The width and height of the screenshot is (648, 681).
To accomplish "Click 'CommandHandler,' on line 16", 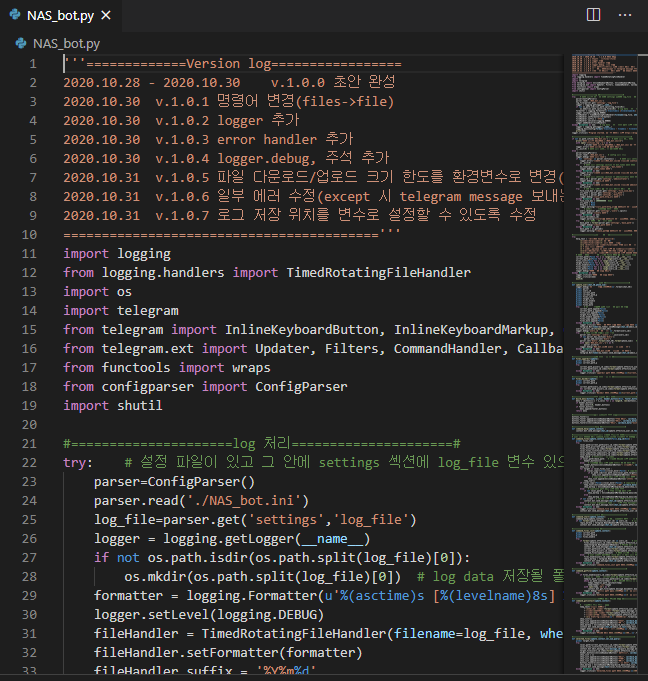I will coord(451,349).
